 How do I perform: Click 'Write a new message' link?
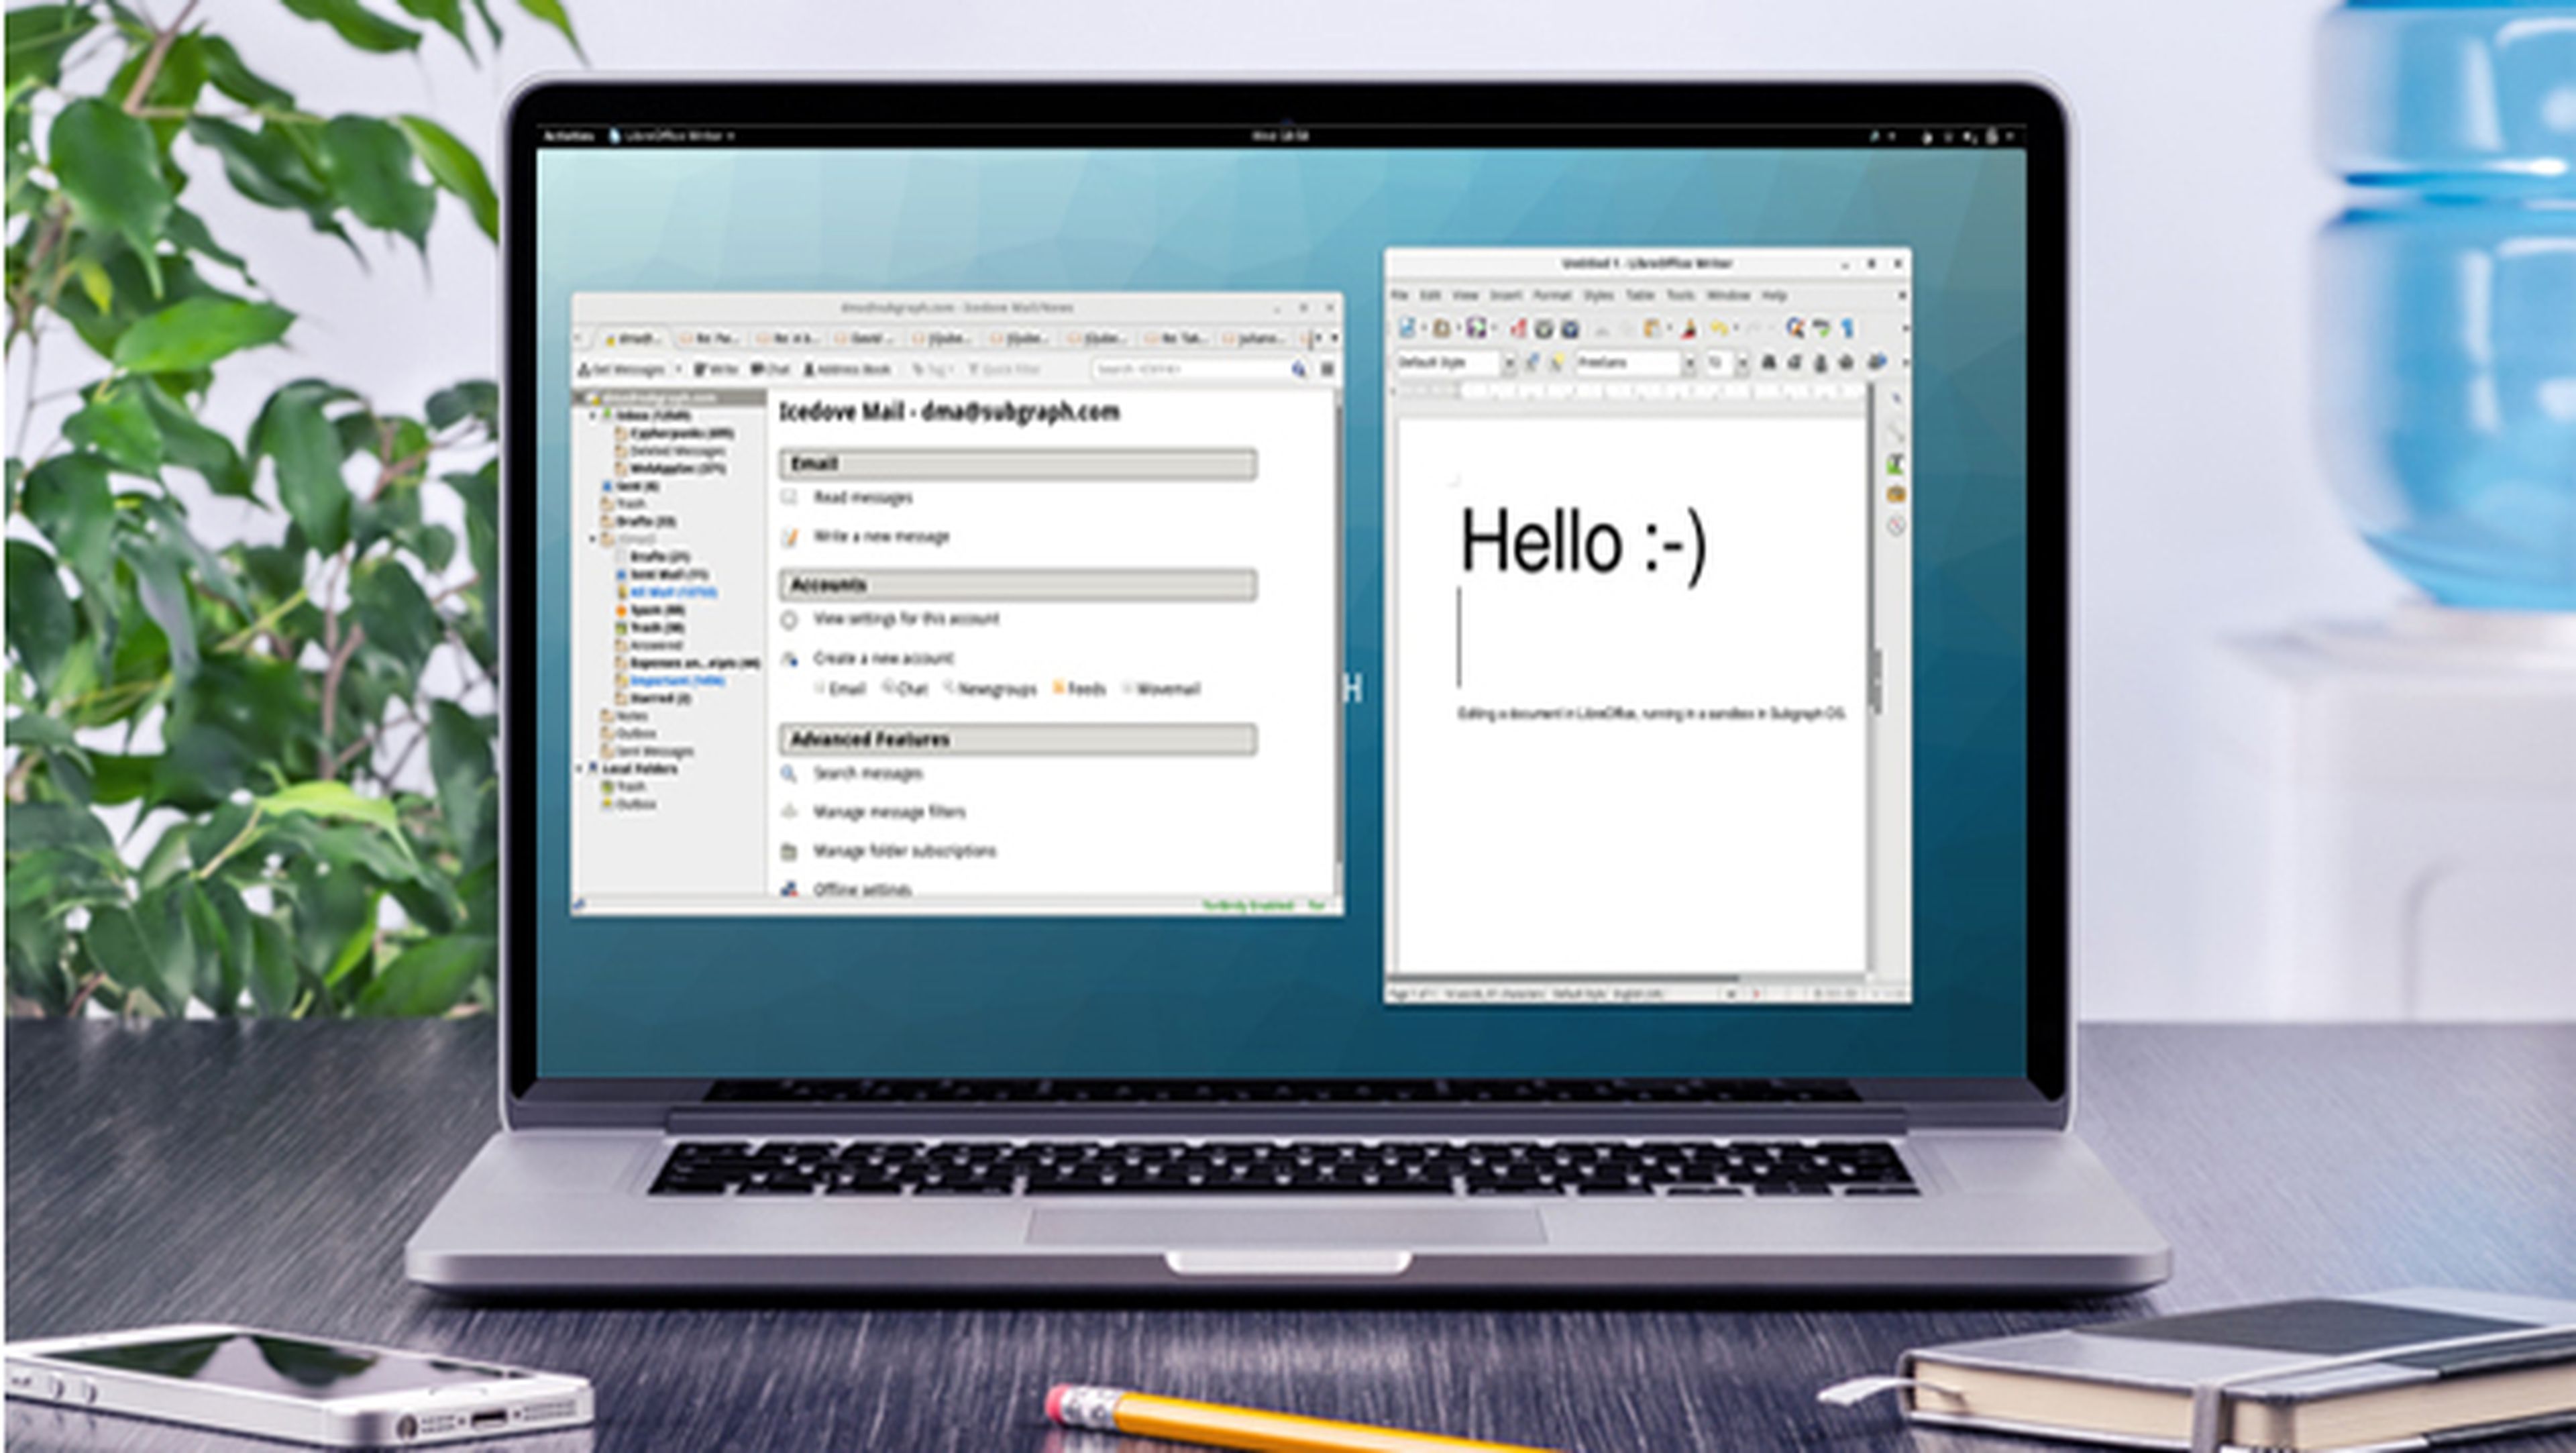pos(880,537)
